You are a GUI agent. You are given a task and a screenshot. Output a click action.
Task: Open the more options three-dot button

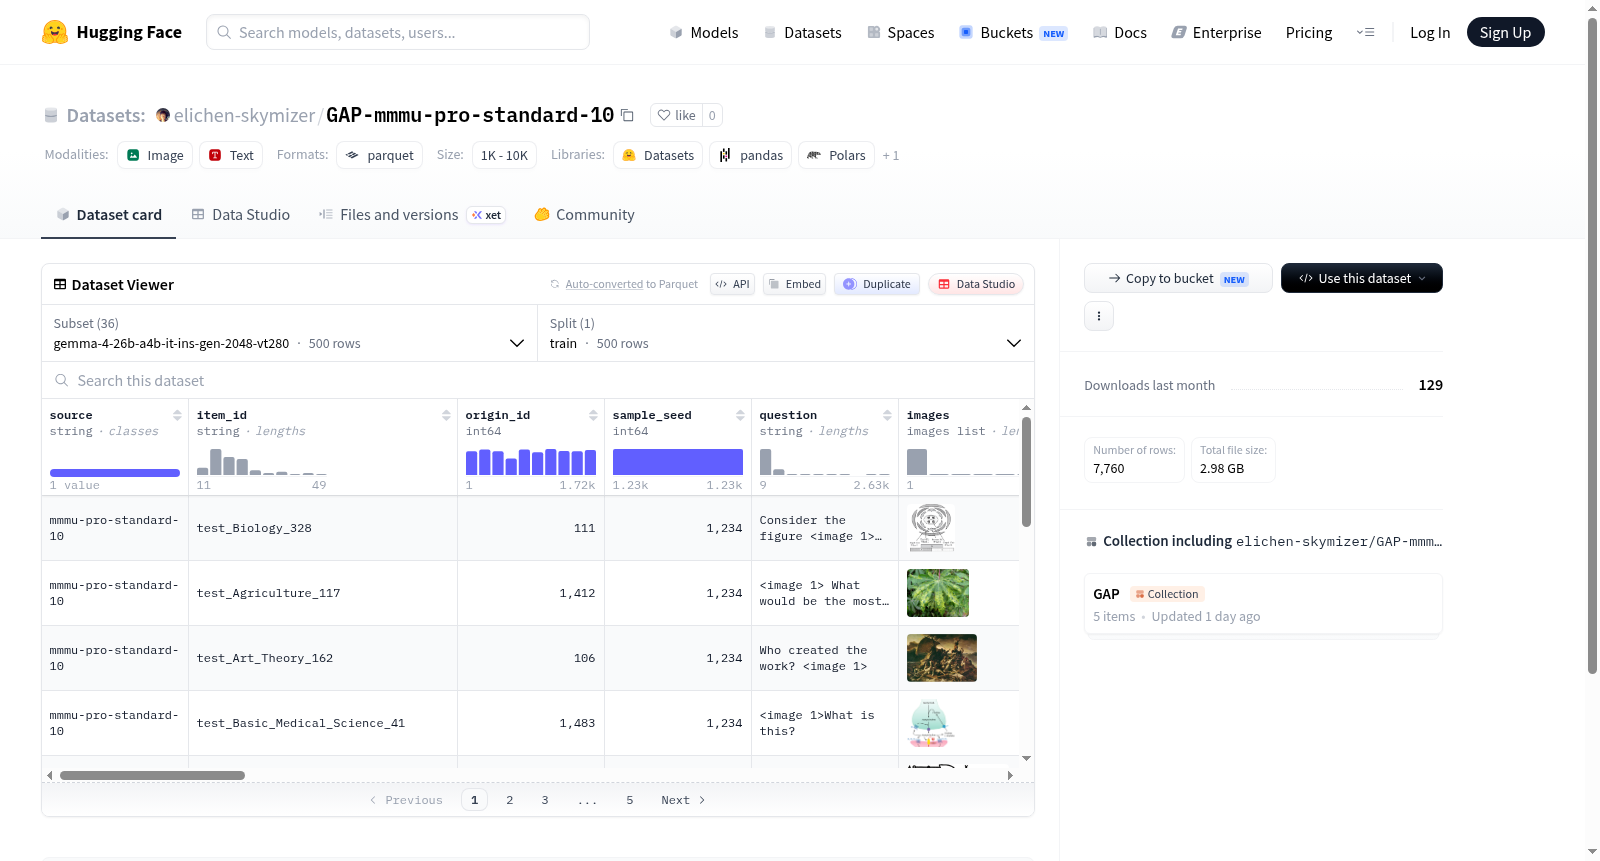click(1099, 316)
